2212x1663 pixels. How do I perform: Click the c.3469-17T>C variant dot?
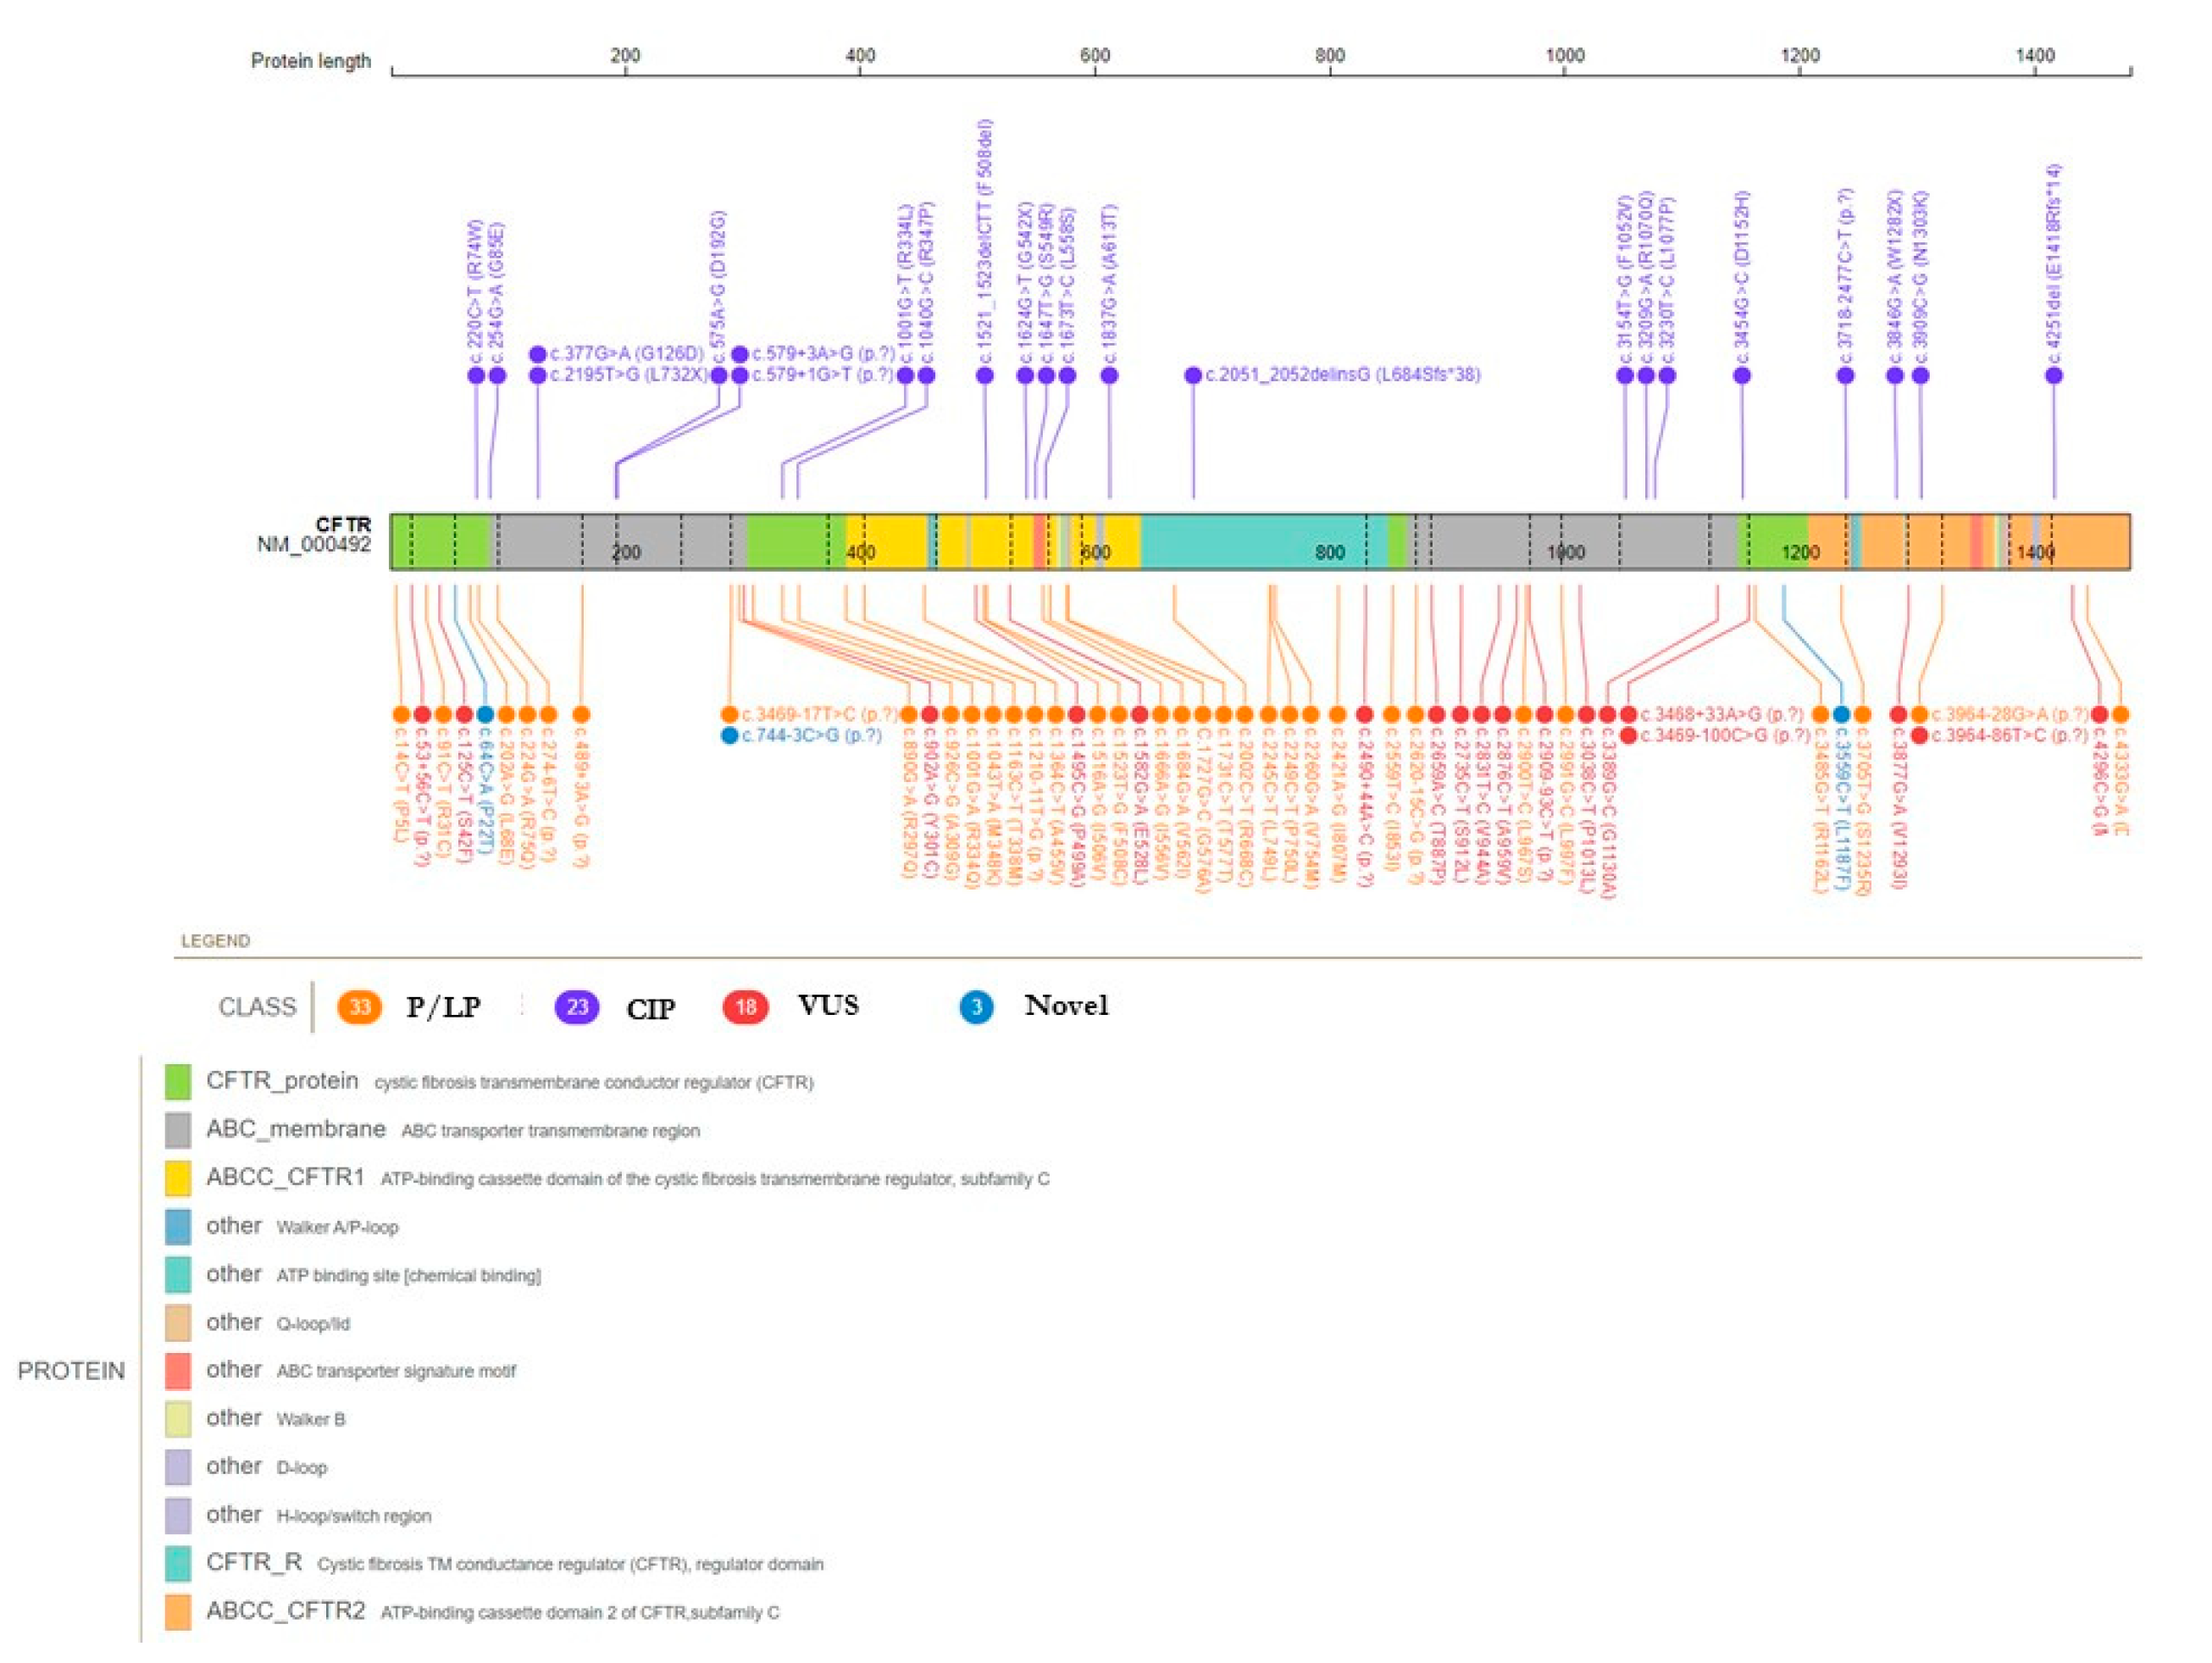pos(729,713)
